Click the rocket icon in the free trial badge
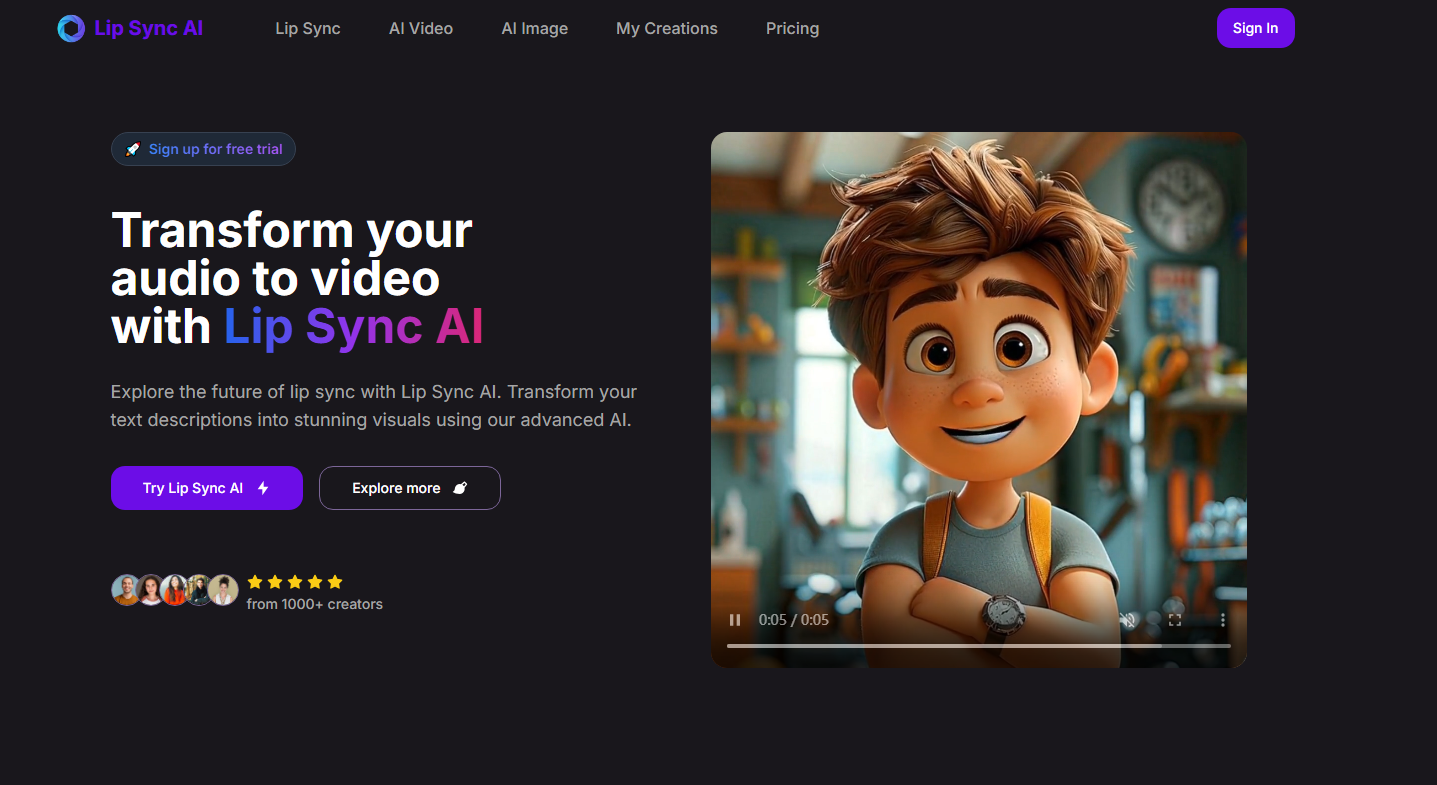Viewport: 1437px width, 785px height. pyautogui.click(x=132, y=150)
